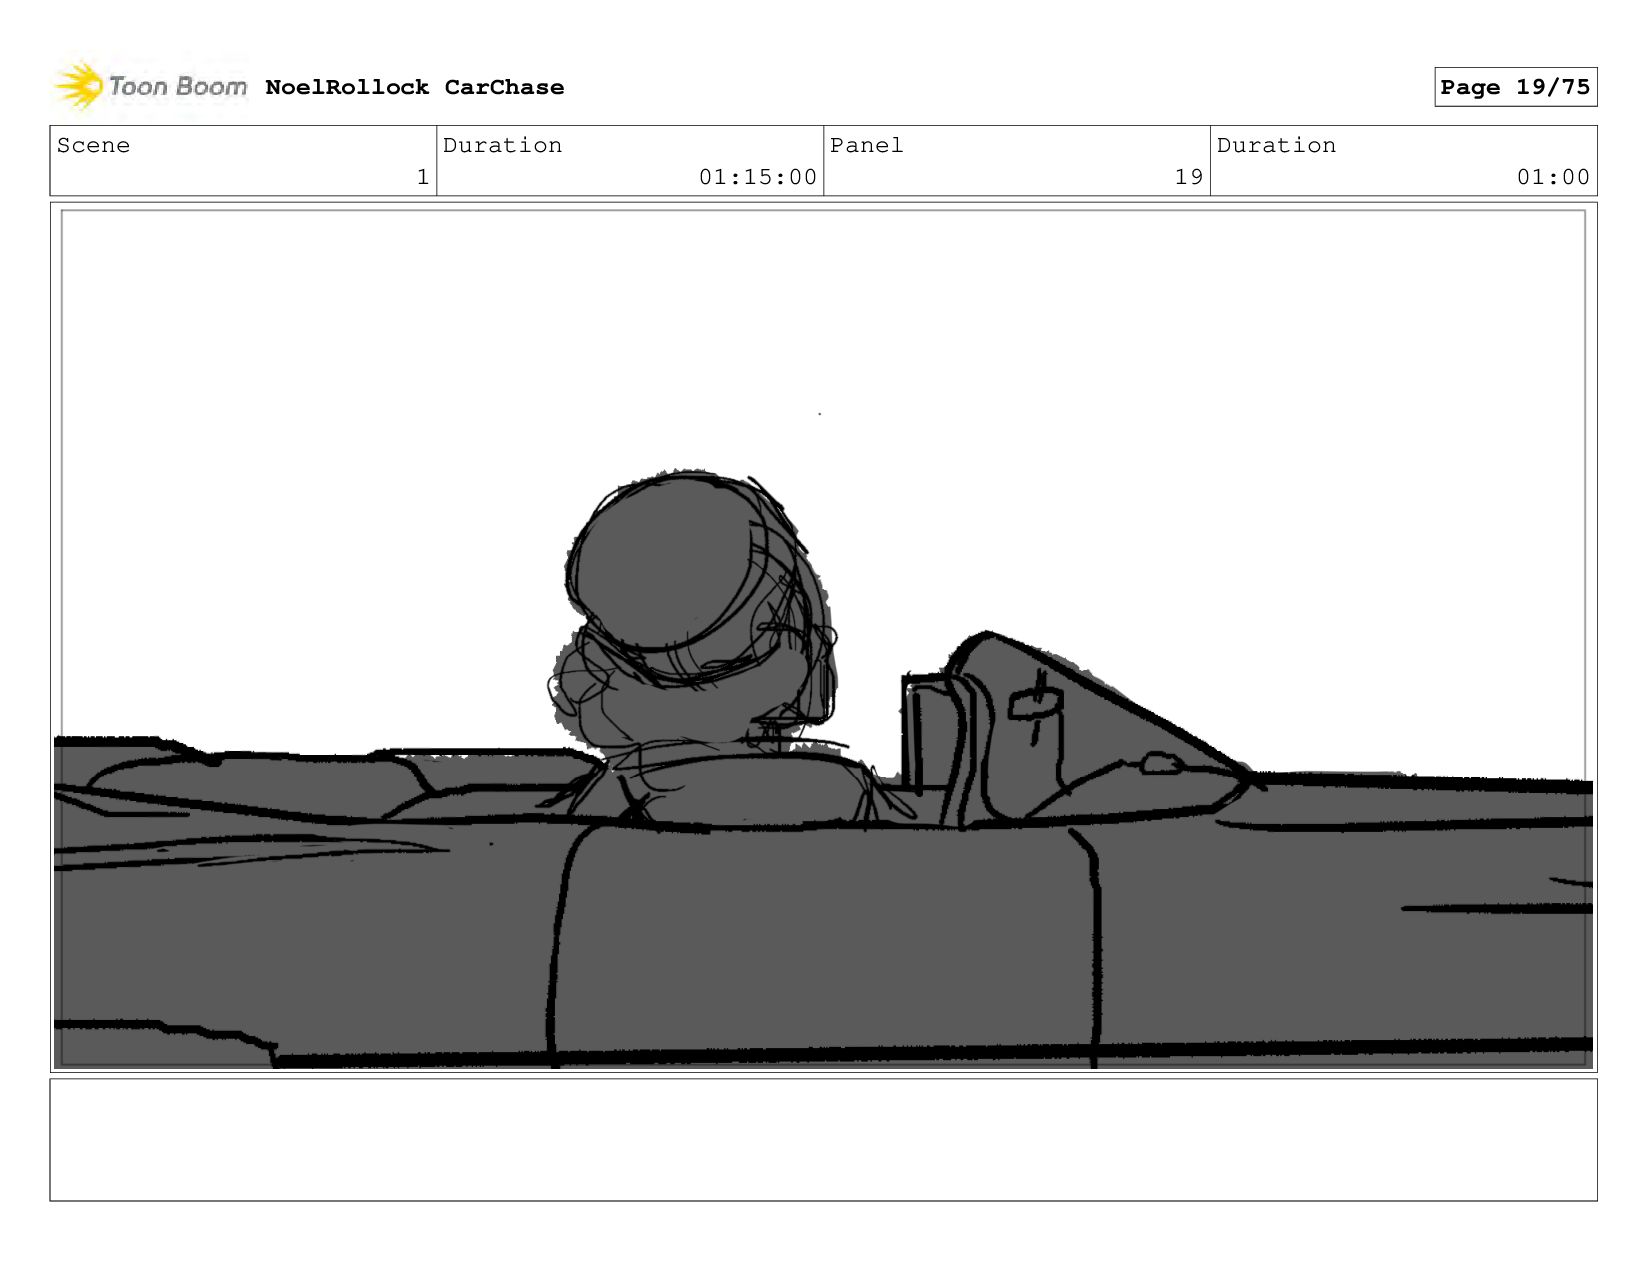Click the empty notes box below the panel
The width and height of the screenshot is (1648, 1276).
823,1140
